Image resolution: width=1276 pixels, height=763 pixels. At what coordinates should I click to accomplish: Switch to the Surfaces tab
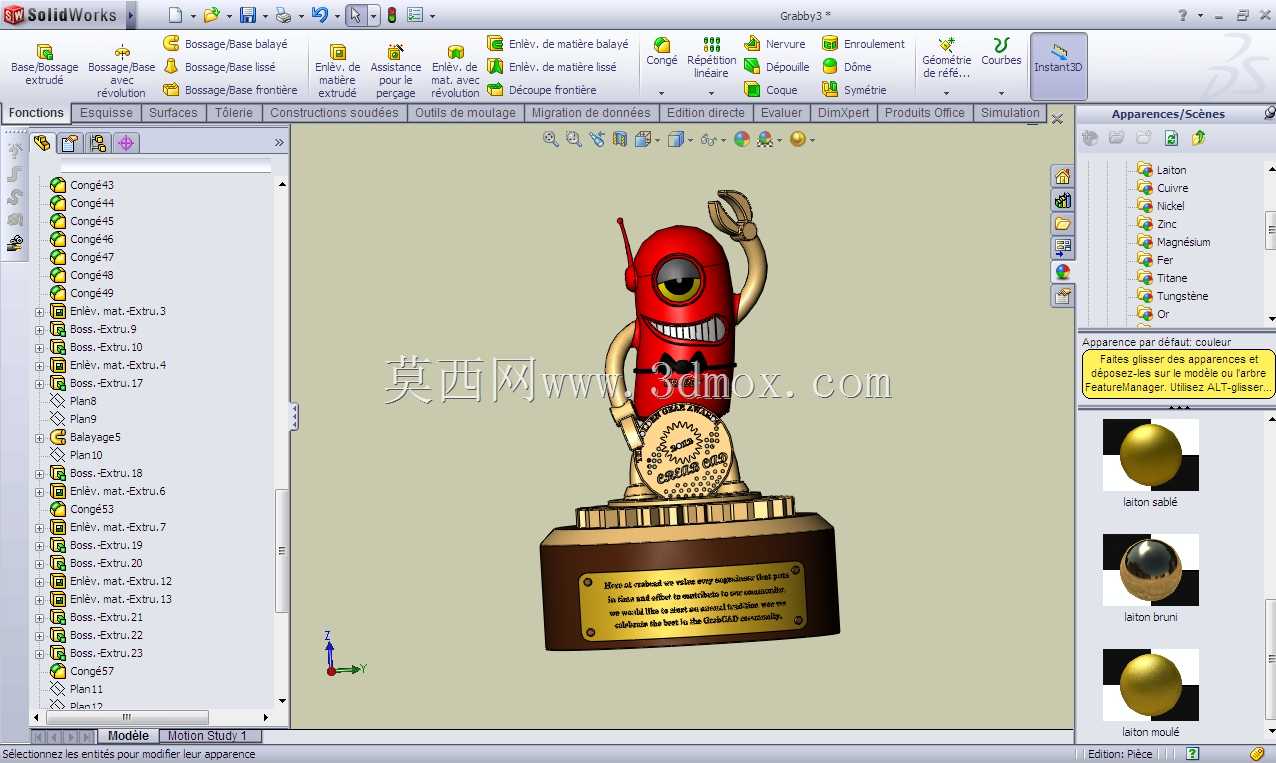pyautogui.click(x=173, y=113)
